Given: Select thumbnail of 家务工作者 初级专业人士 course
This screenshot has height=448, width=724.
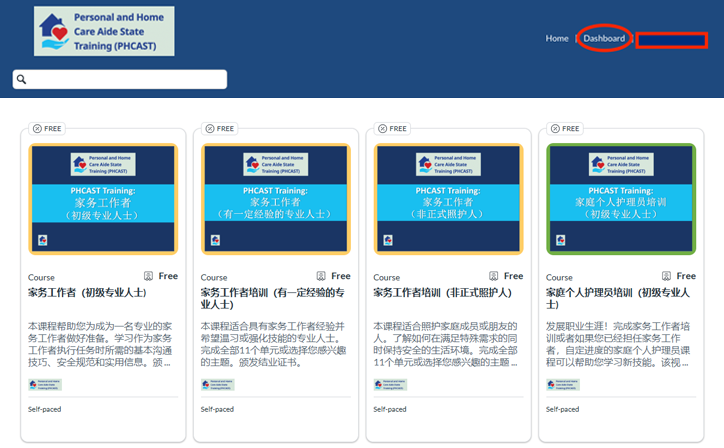Looking at the screenshot, I should point(104,199).
